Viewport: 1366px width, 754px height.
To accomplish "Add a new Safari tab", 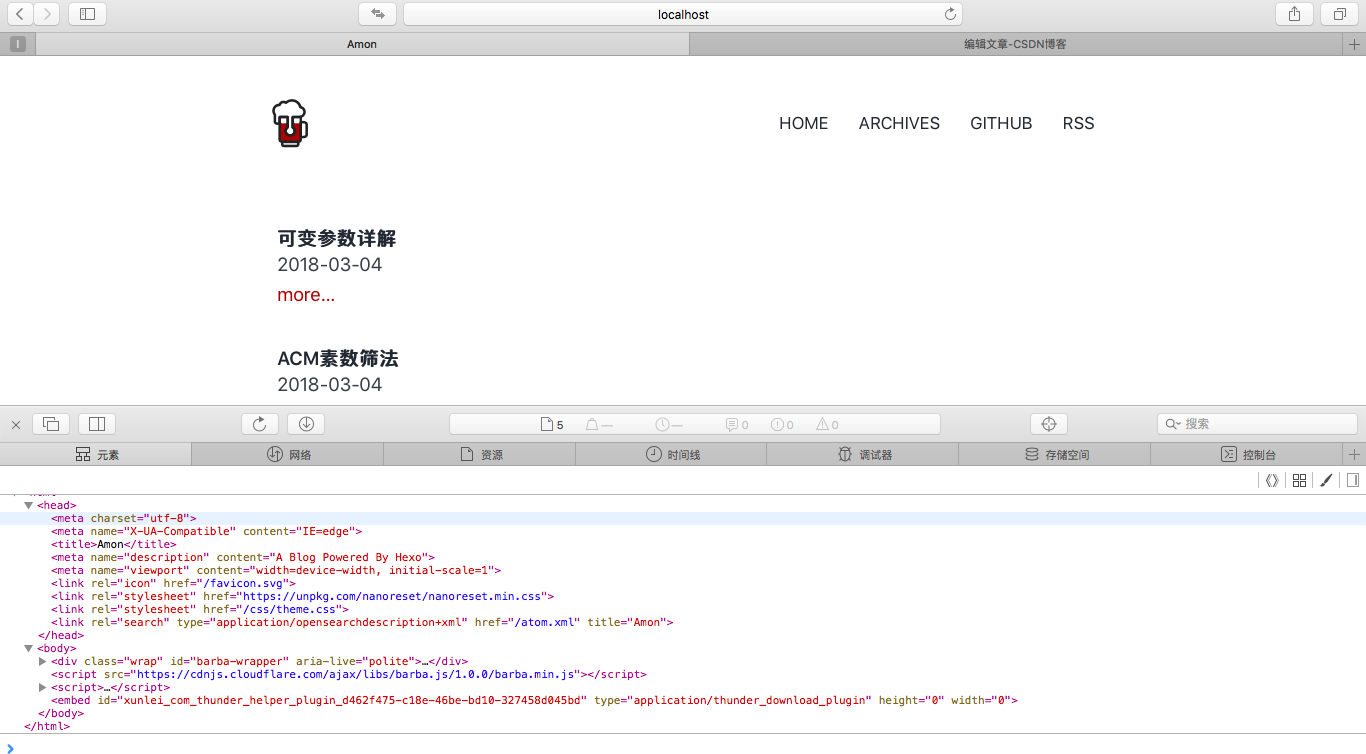I will tap(1354, 44).
